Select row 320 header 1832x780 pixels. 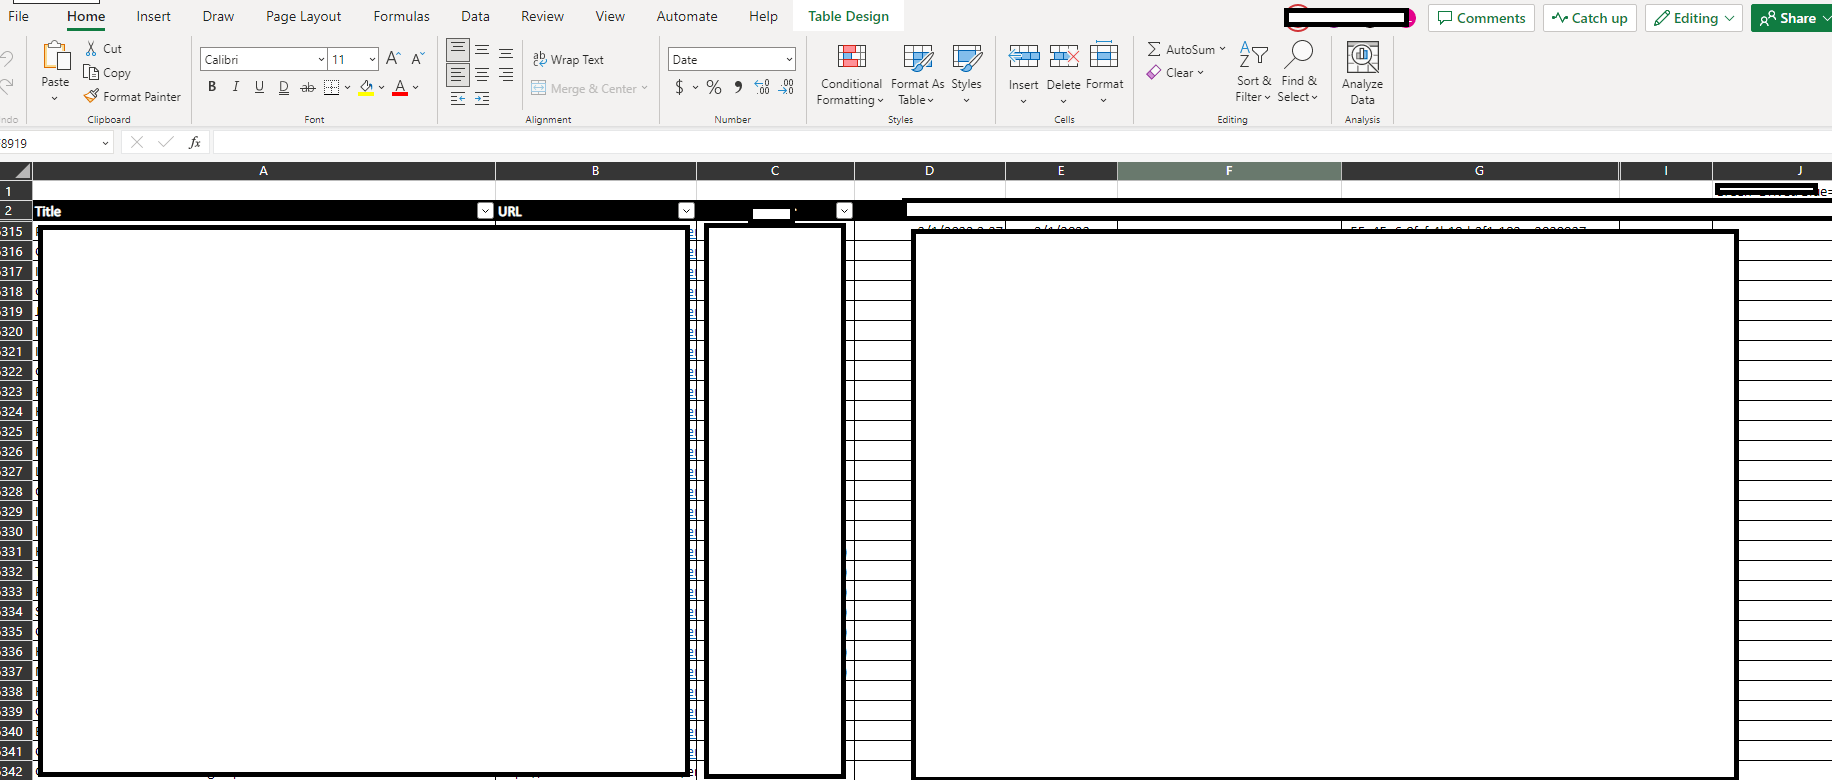click(16, 331)
